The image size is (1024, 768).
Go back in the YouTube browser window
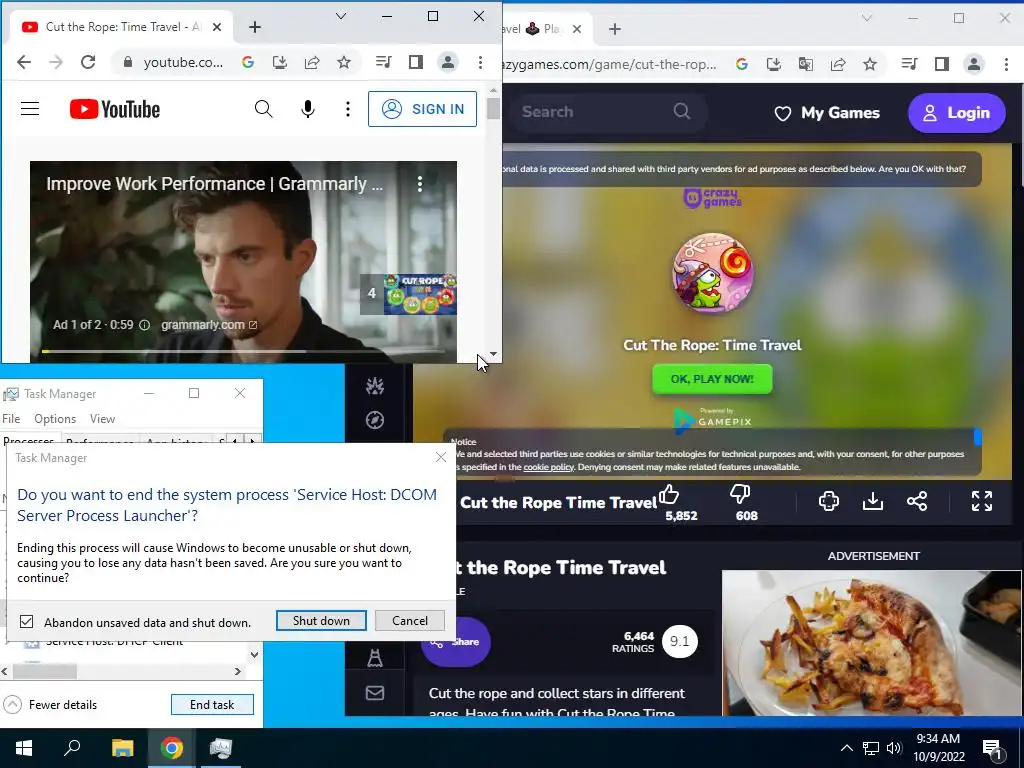24,62
